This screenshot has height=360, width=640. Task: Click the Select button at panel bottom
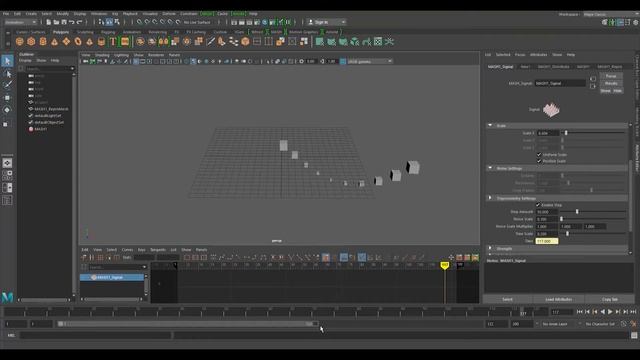pos(507,300)
